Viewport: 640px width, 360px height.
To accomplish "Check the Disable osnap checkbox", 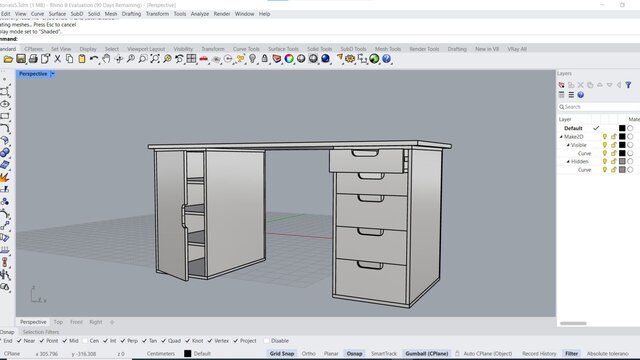I will pyautogui.click(x=267, y=340).
